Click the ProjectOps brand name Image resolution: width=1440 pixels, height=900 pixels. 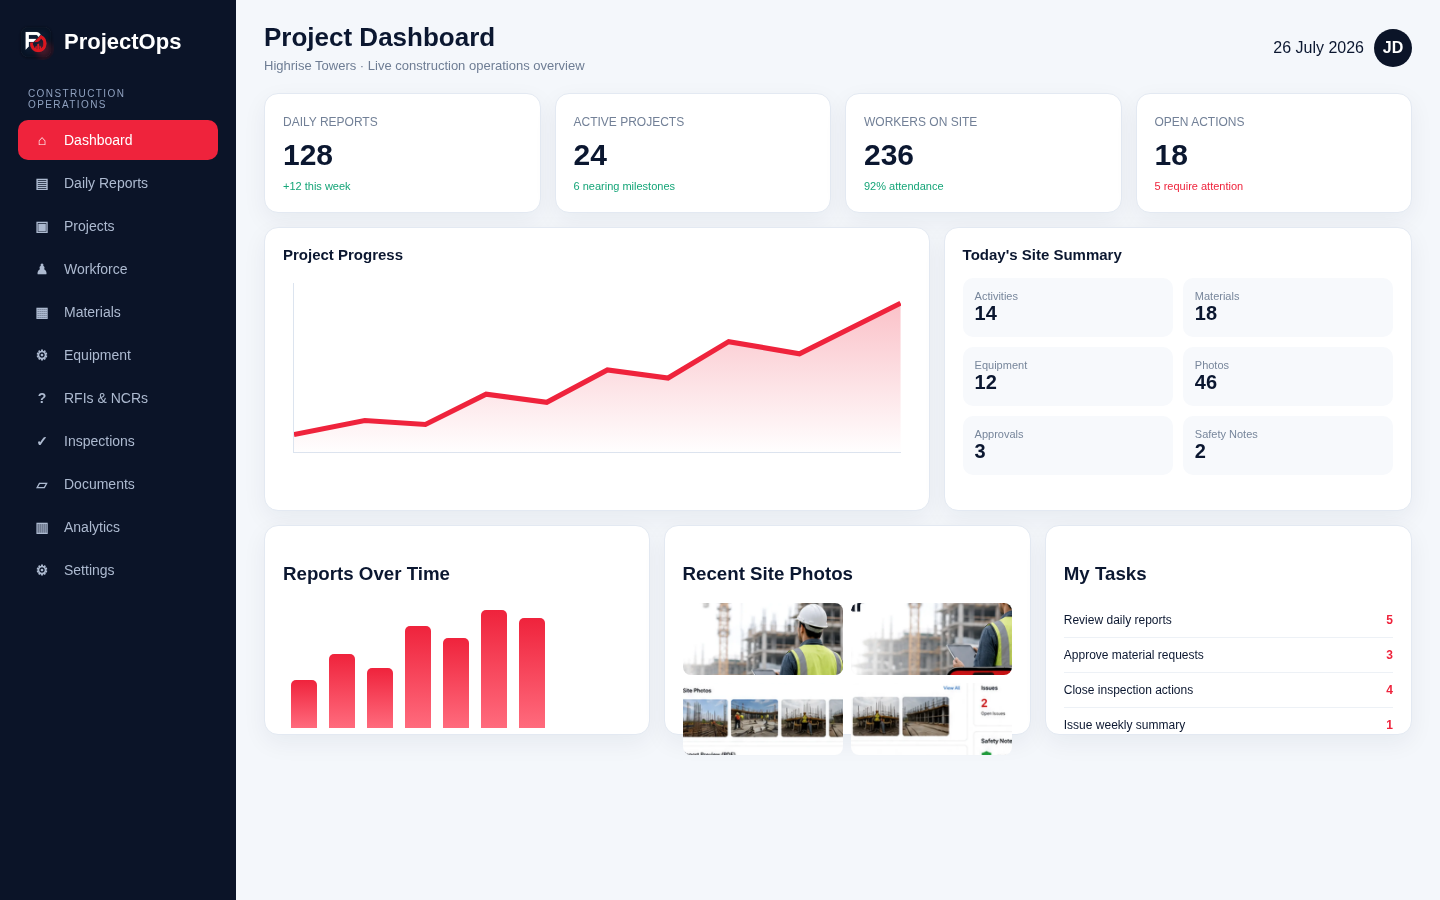(122, 42)
